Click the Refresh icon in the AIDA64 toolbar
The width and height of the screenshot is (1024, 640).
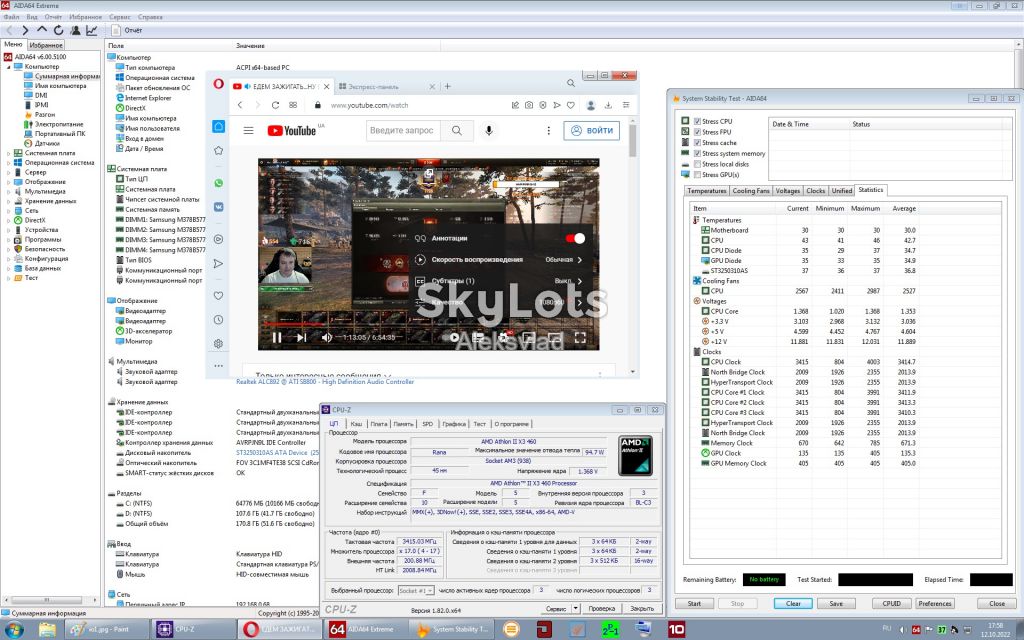58,30
